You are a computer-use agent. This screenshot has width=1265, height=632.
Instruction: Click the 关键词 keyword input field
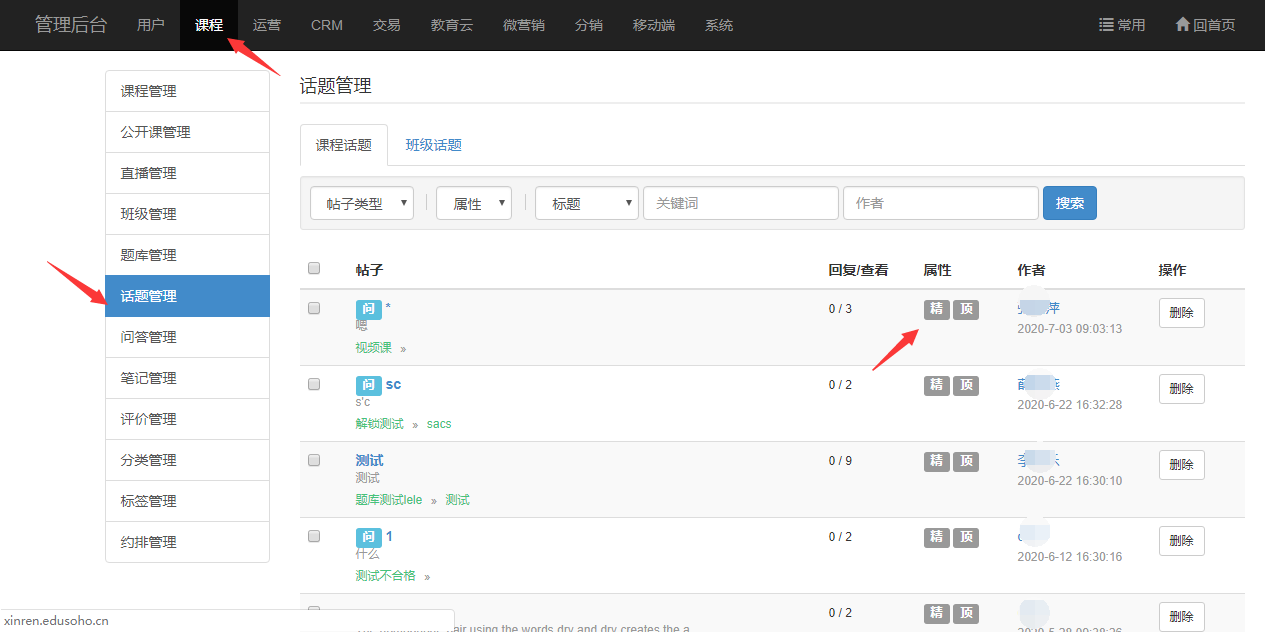(x=740, y=203)
